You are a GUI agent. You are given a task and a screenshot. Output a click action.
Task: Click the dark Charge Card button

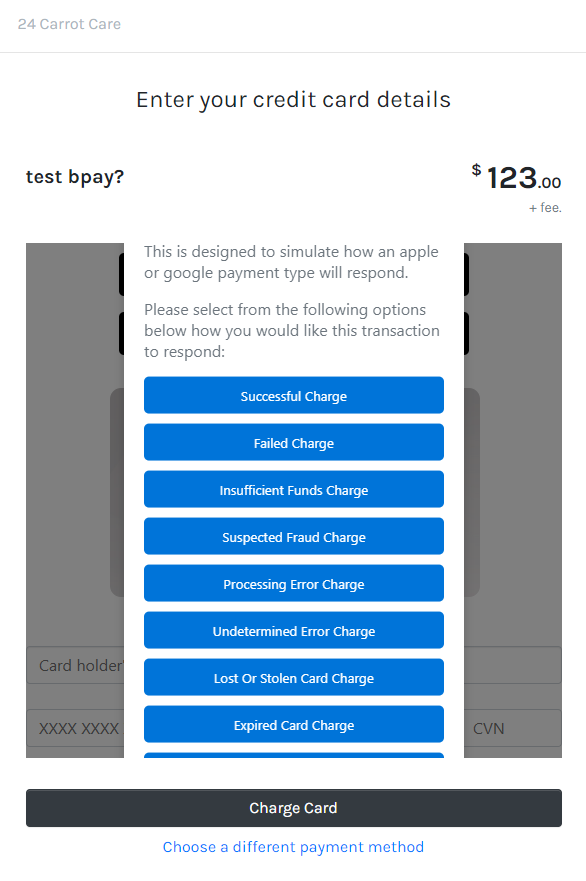pyautogui.click(x=294, y=808)
